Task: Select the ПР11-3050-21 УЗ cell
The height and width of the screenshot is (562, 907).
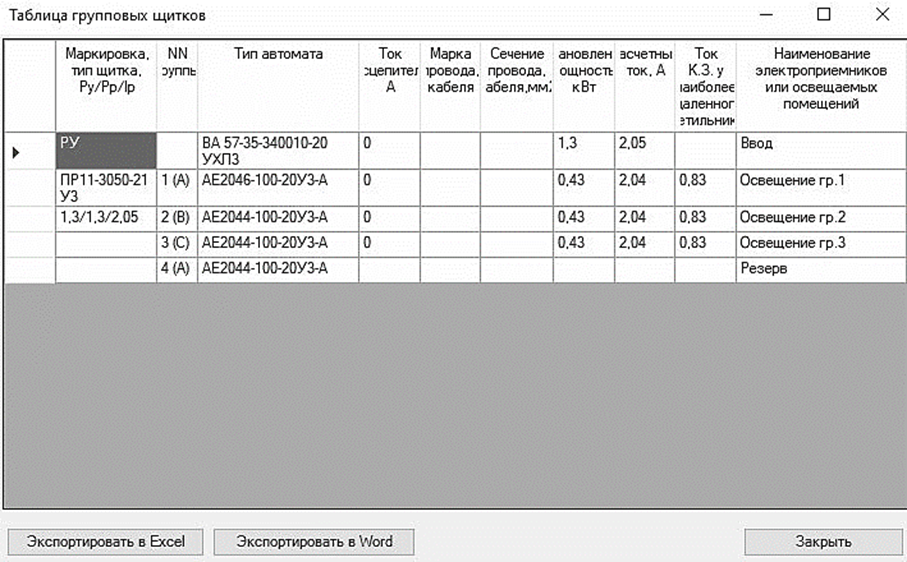Action: tap(105, 188)
